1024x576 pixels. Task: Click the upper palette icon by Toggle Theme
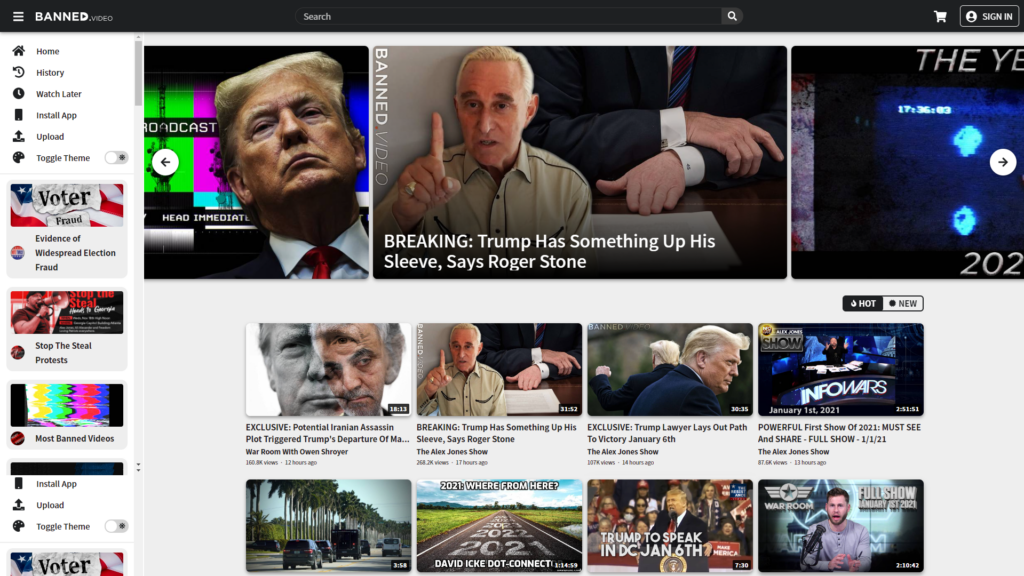18,157
